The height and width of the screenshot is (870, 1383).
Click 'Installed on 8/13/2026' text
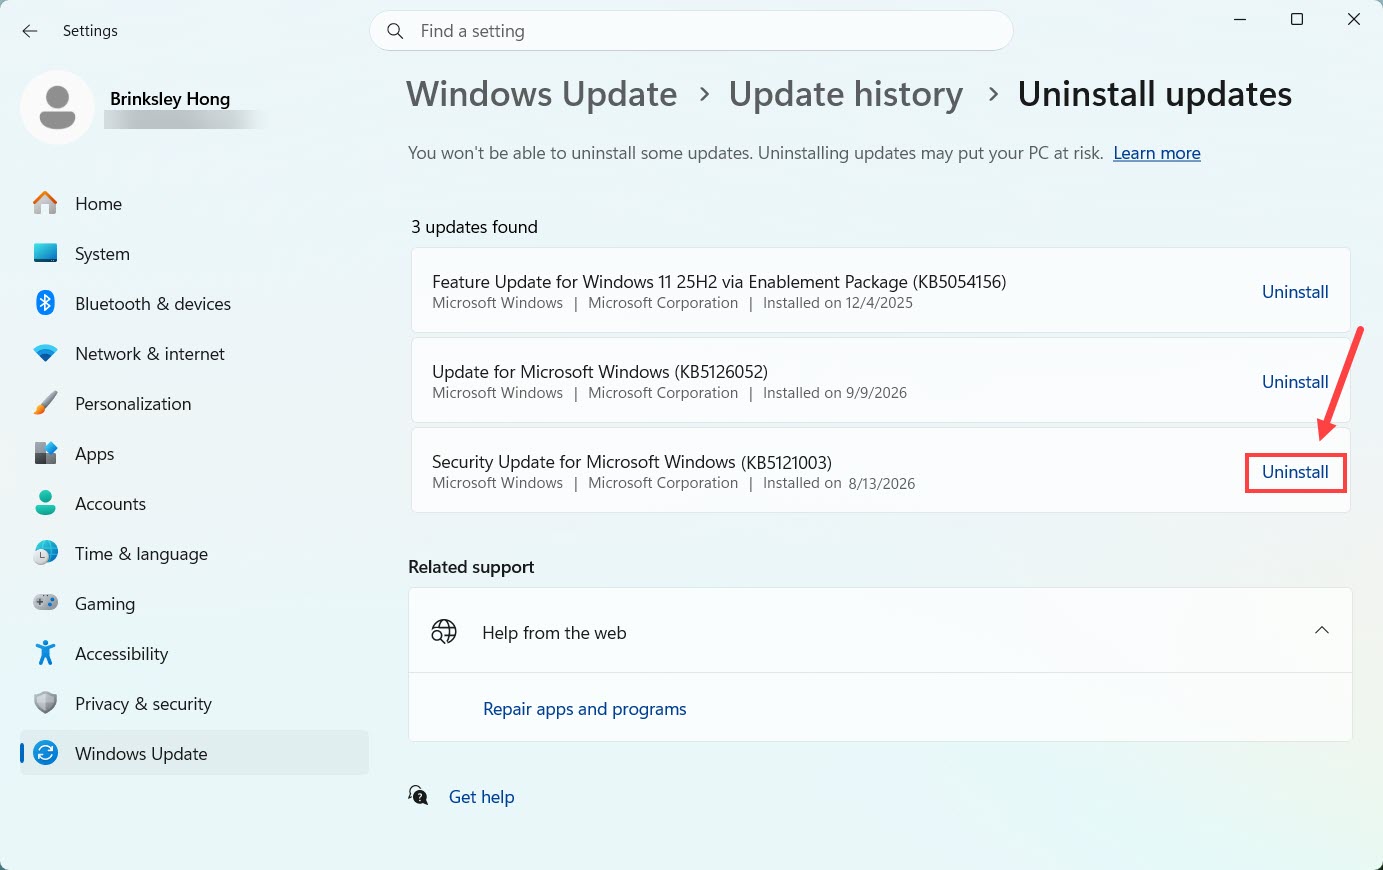[839, 483]
